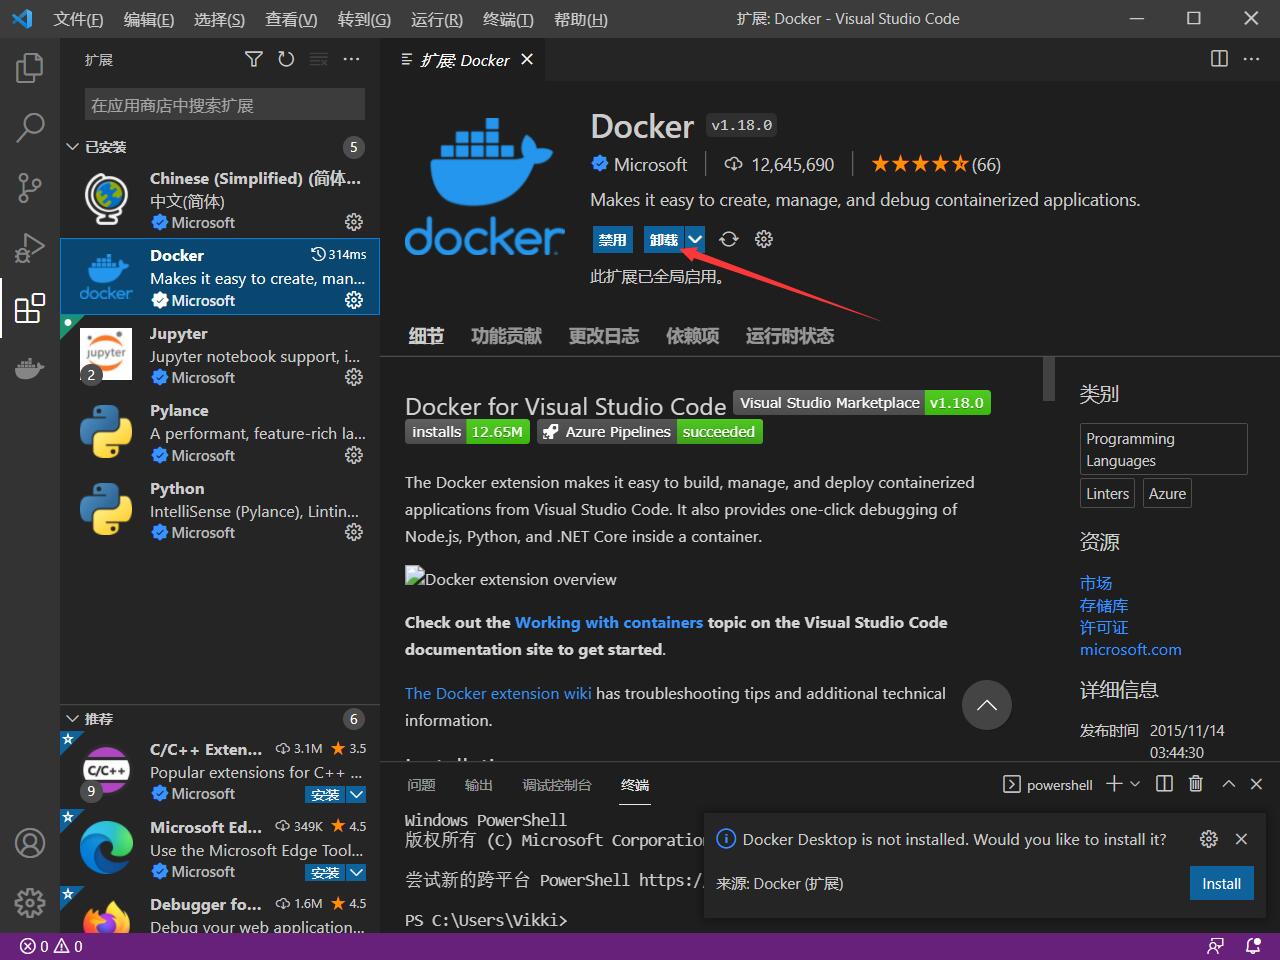This screenshot has width=1280, height=960.
Task: Kill terminal with trash icon
Action: tap(1196, 784)
